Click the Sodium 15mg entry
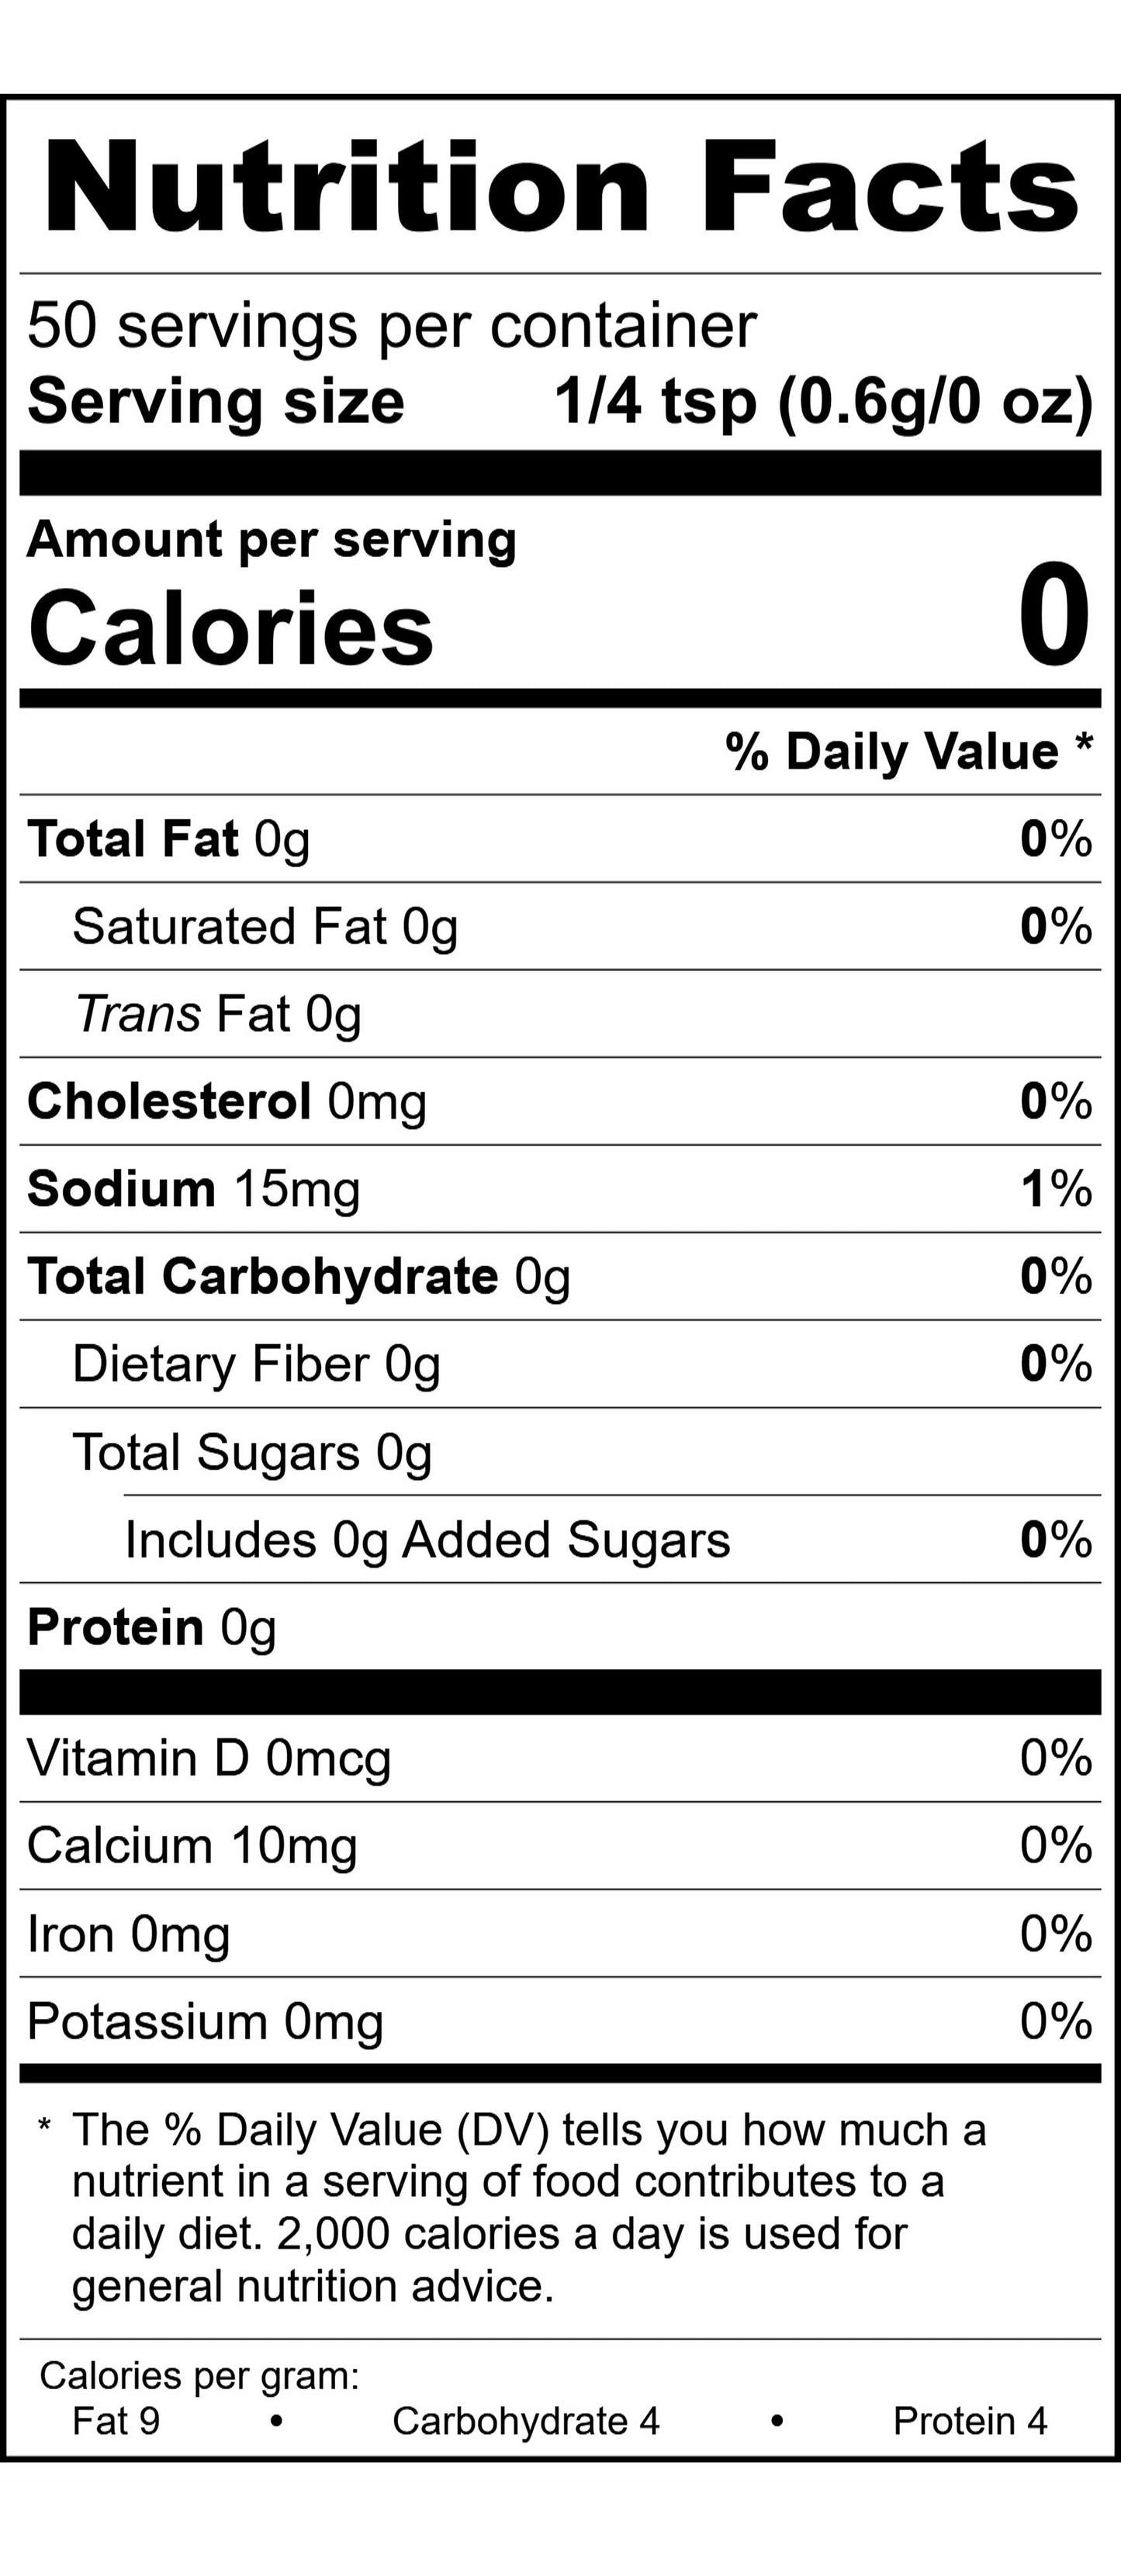 [x=194, y=1189]
